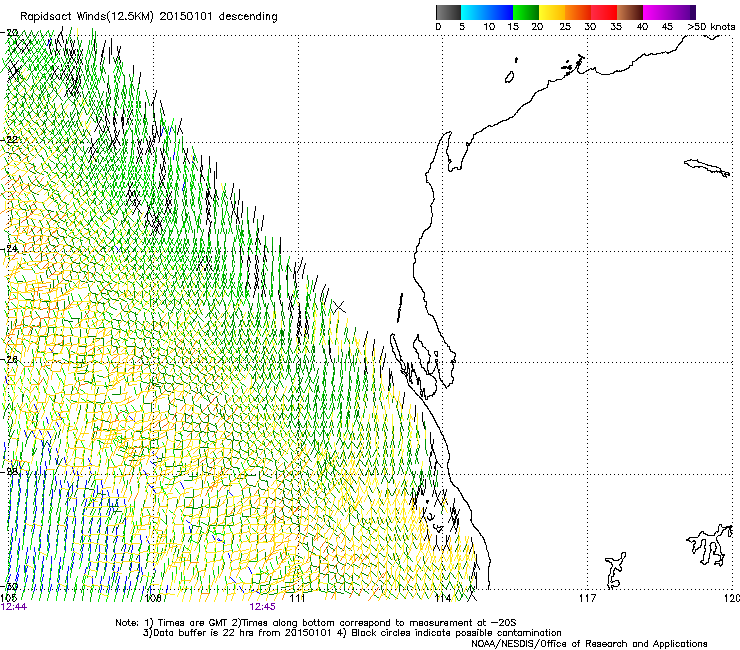This screenshot has width=740, height=650.
Task: Click the '108' longitude axis label
Action: coord(153,599)
